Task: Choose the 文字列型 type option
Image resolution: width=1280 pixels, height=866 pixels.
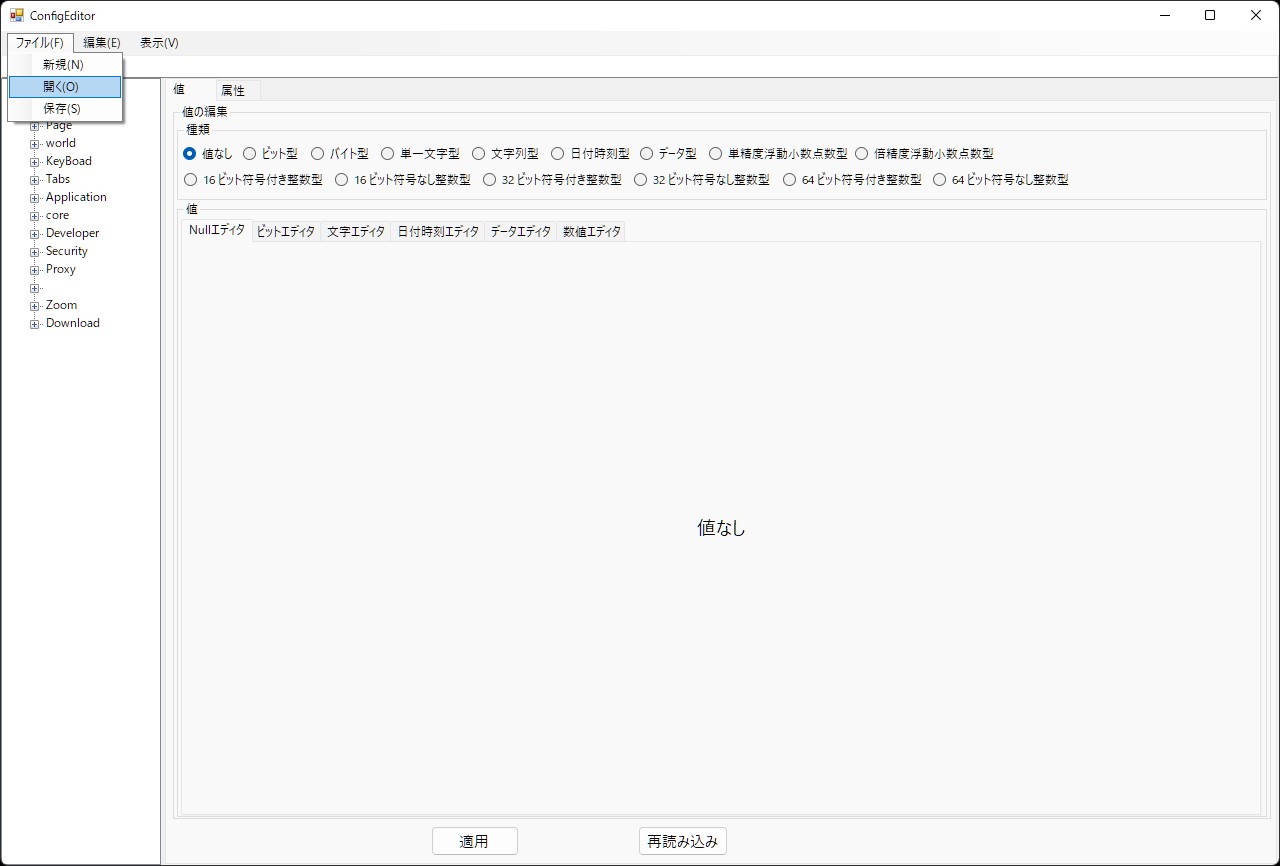Action: tap(479, 154)
